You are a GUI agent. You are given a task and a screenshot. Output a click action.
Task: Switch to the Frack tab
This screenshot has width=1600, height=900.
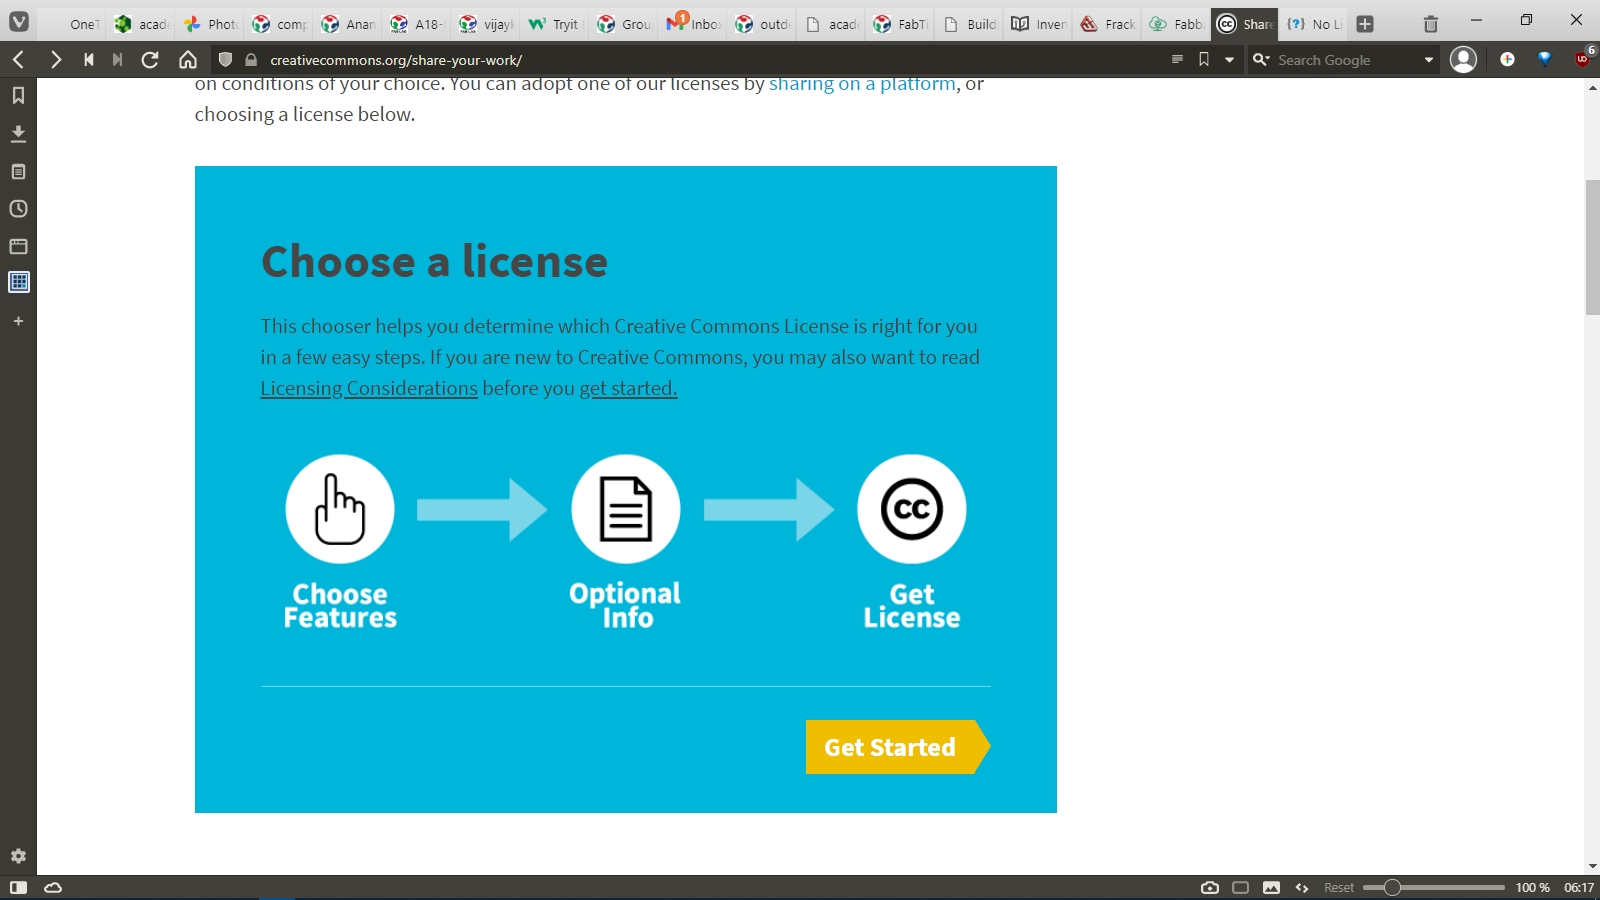click(x=1107, y=24)
